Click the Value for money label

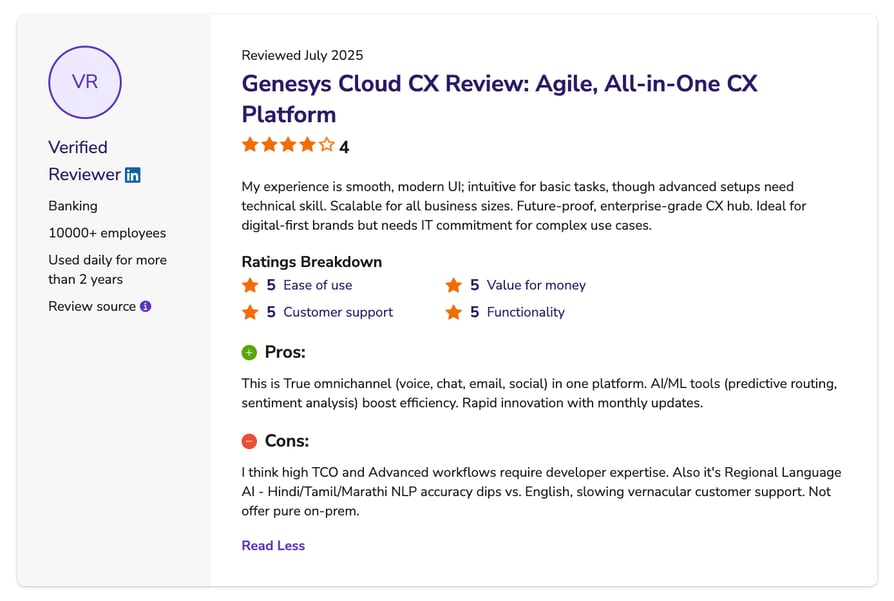coord(536,285)
